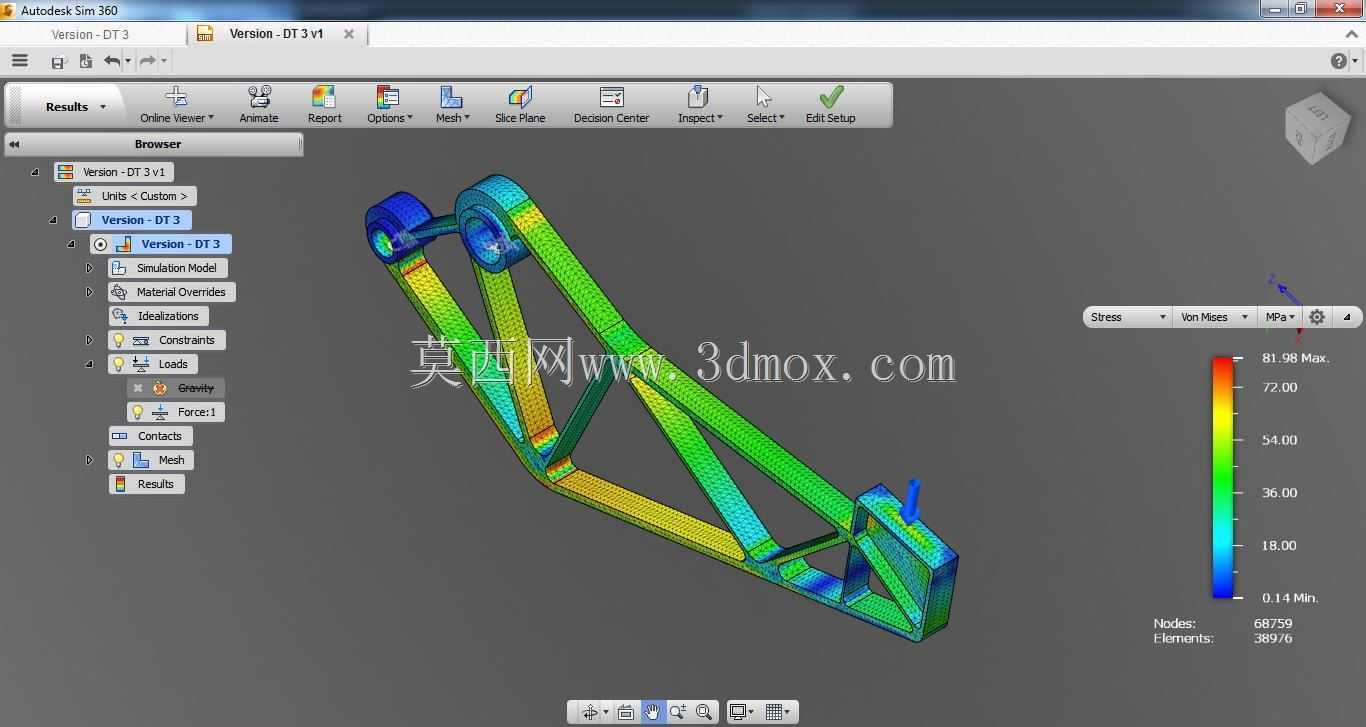Select Constraints tree item
This screenshot has height=727, width=1366.
(167, 340)
